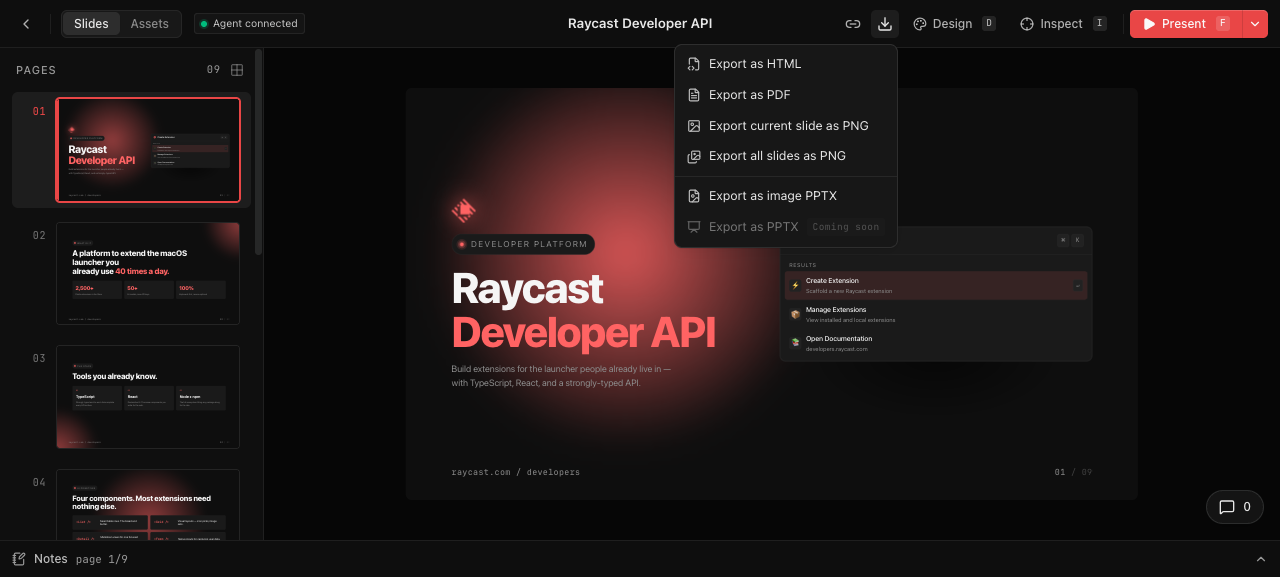
Task: Switch to the Slides tab
Action: (x=91, y=24)
